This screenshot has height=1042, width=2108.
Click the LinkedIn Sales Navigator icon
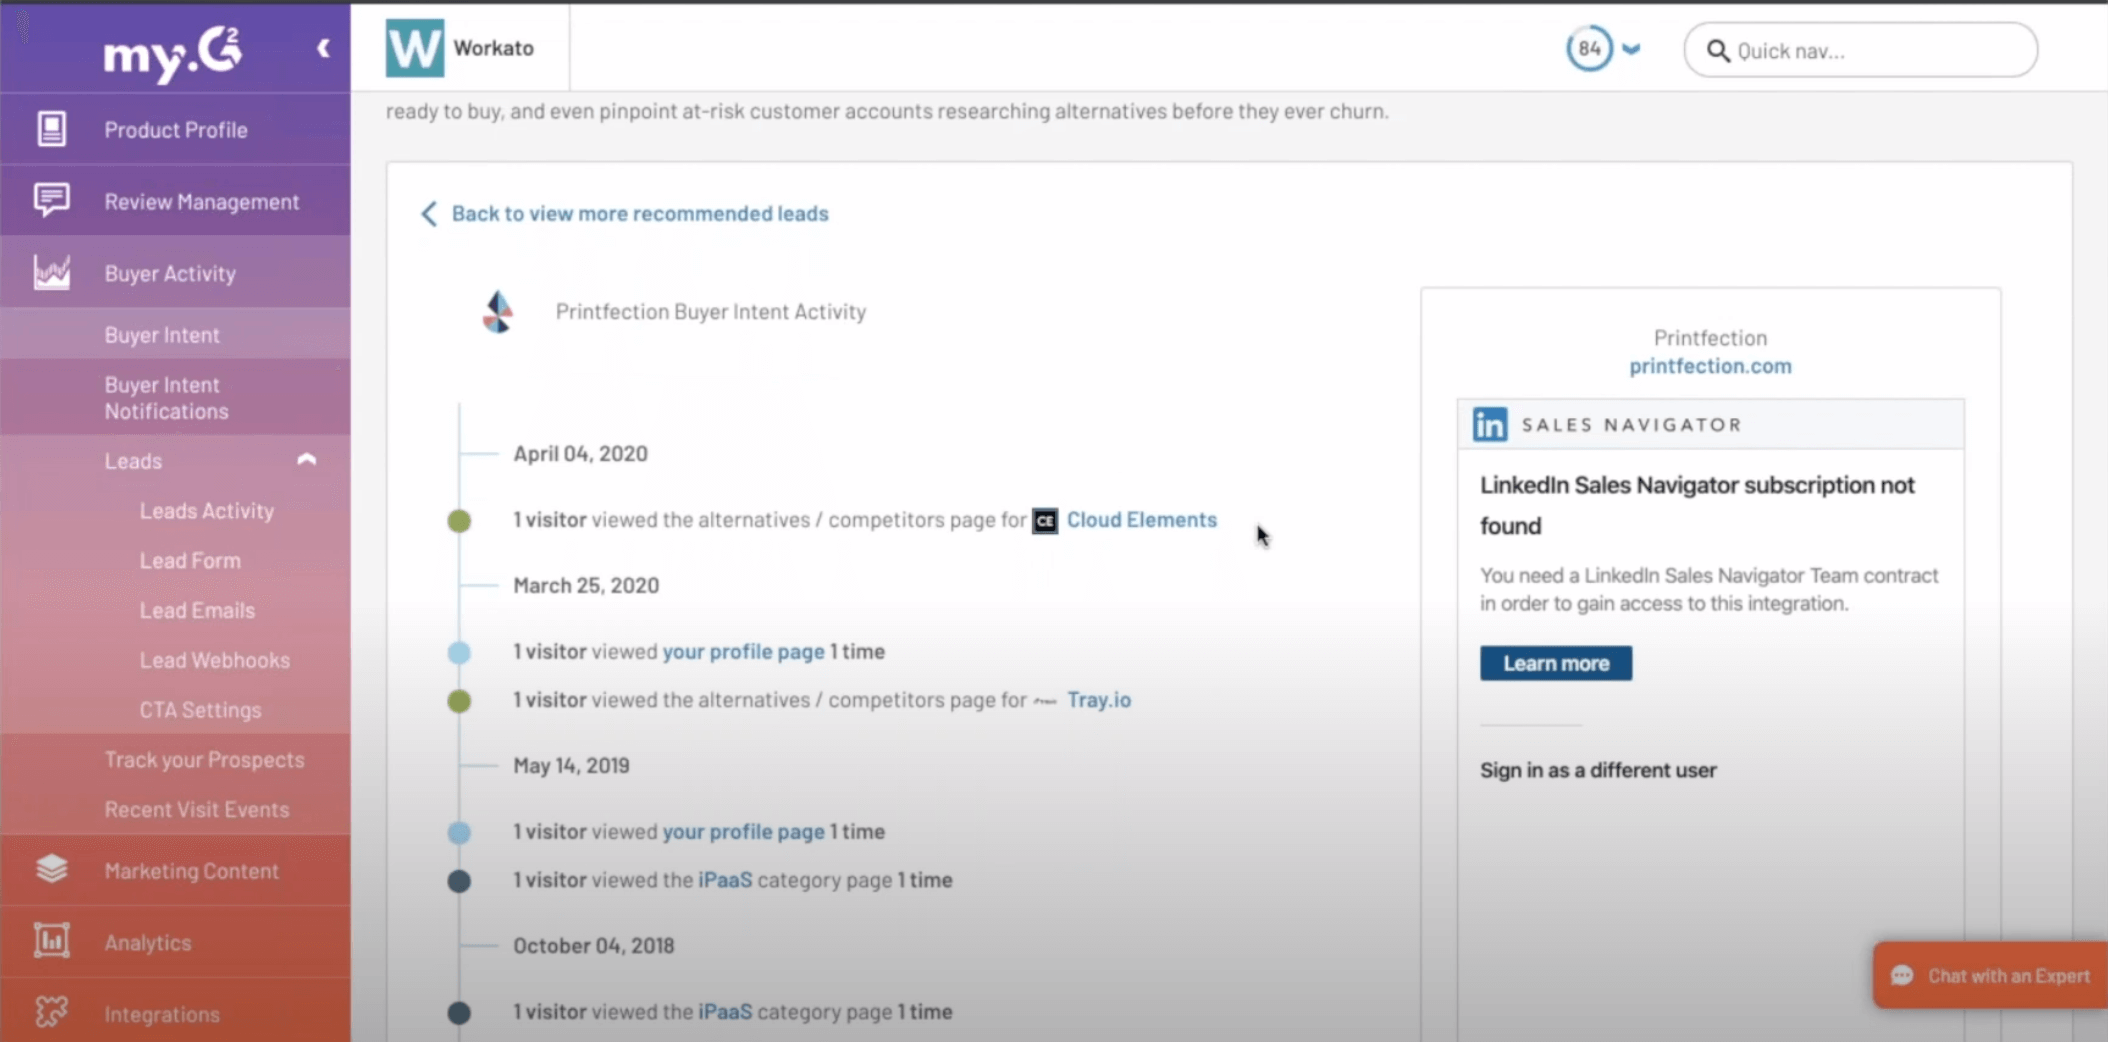pos(1489,424)
